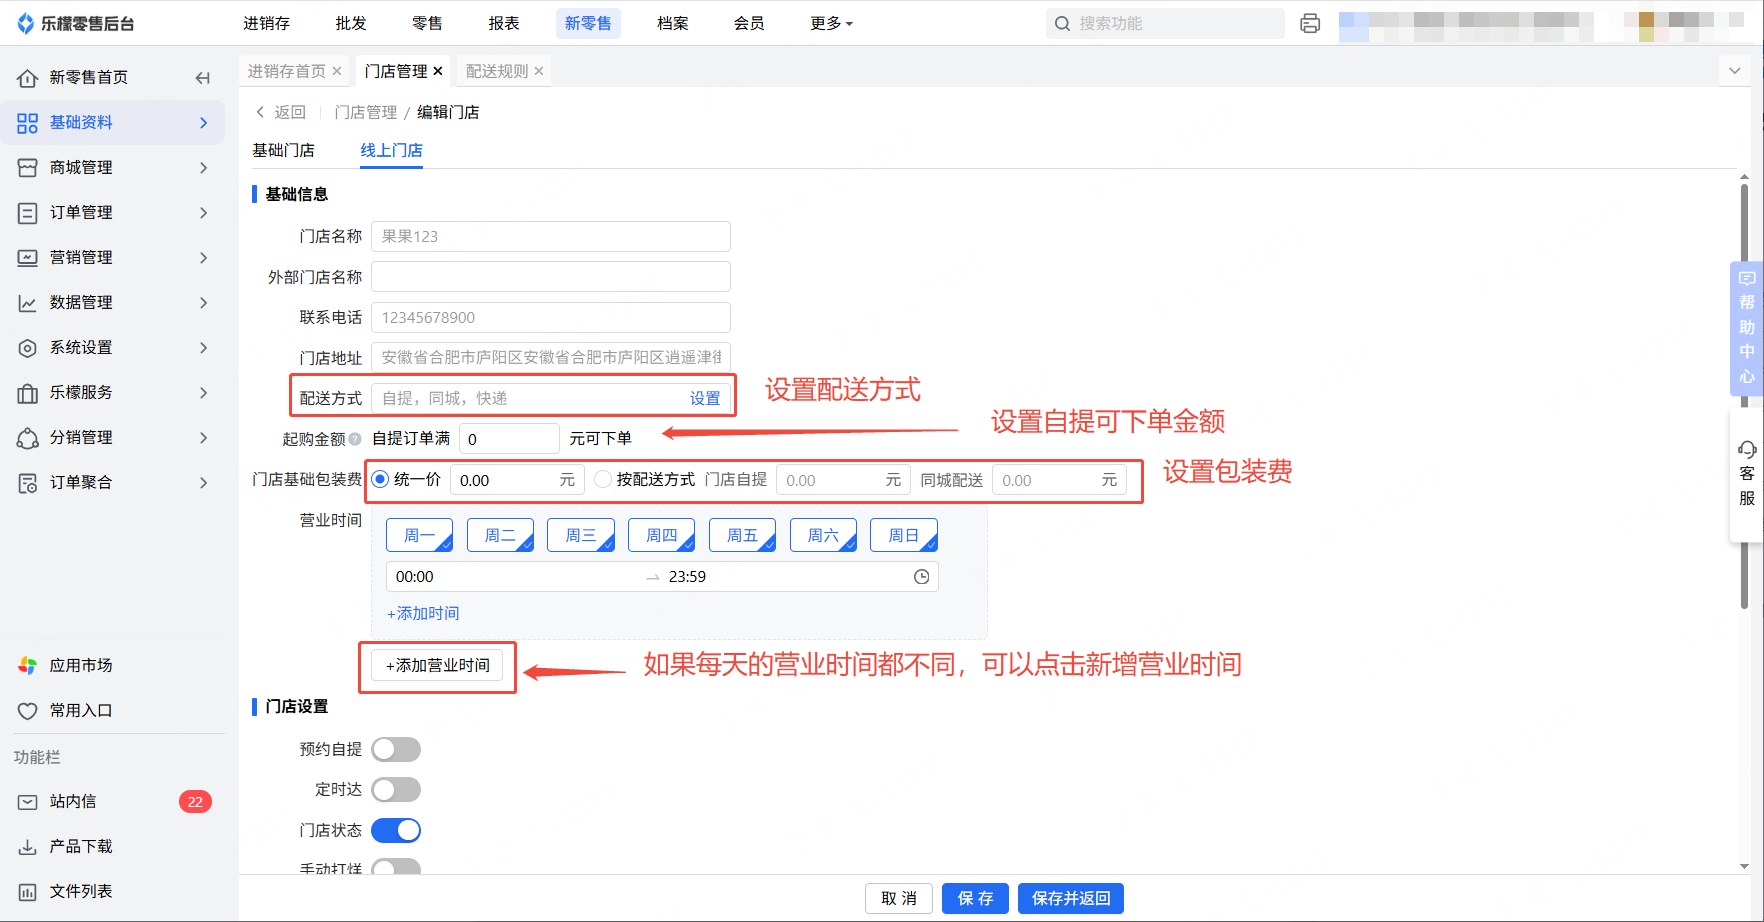Viewport: 1764px width, 922px height.
Task: Expand the 订单管理 chevron
Action: [x=204, y=213]
